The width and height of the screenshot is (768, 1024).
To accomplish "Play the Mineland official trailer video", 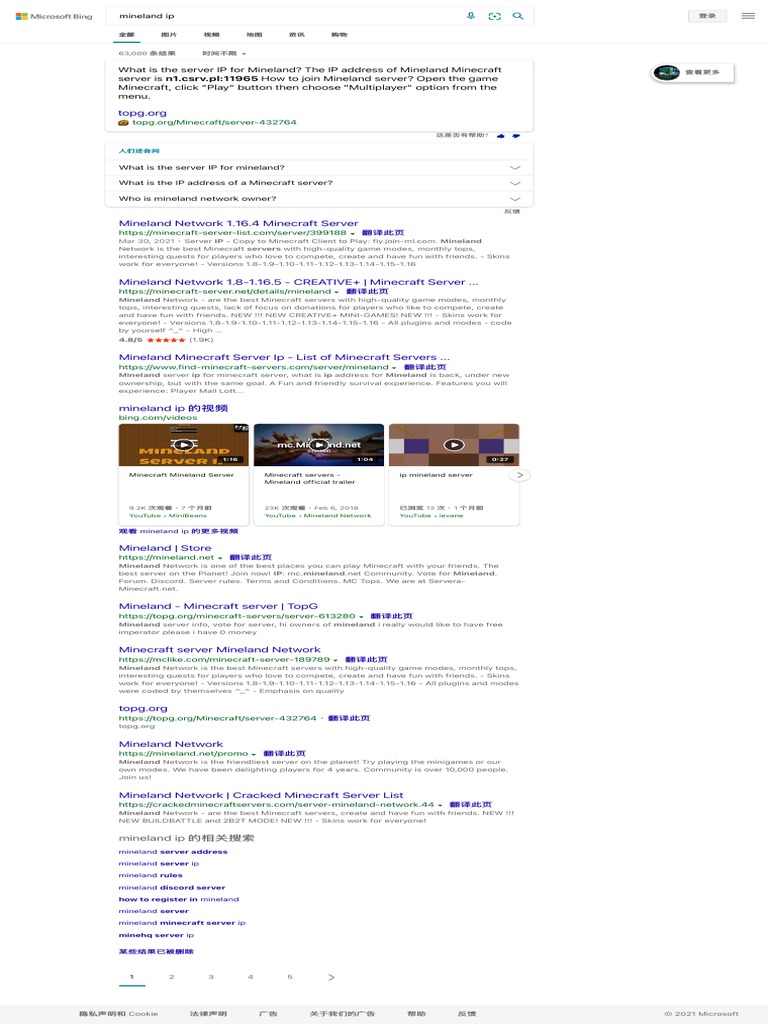I will pyautogui.click(x=319, y=445).
